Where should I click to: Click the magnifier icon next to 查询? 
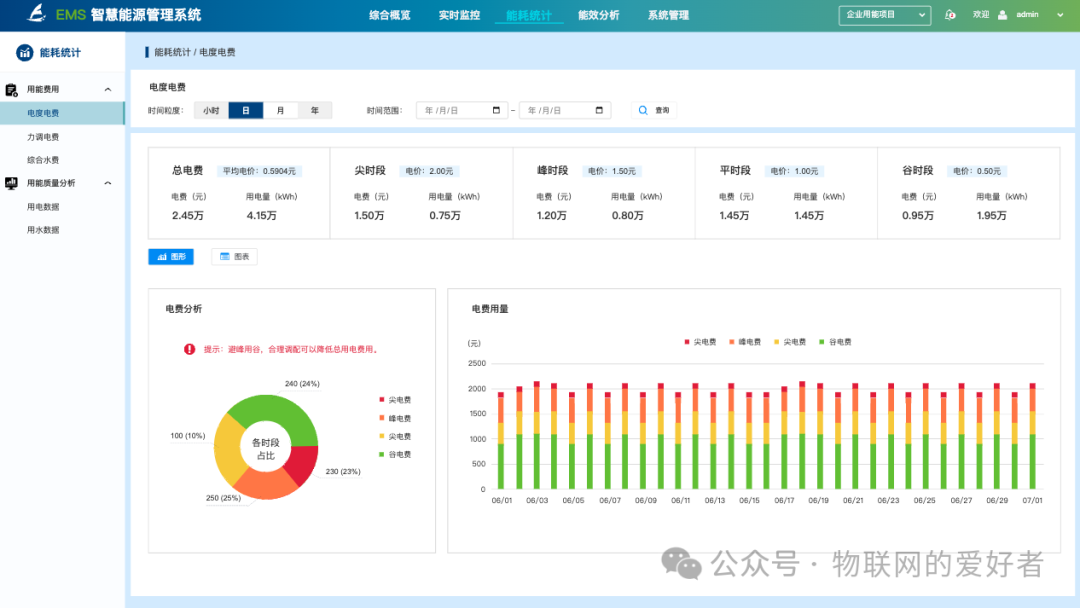click(642, 110)
